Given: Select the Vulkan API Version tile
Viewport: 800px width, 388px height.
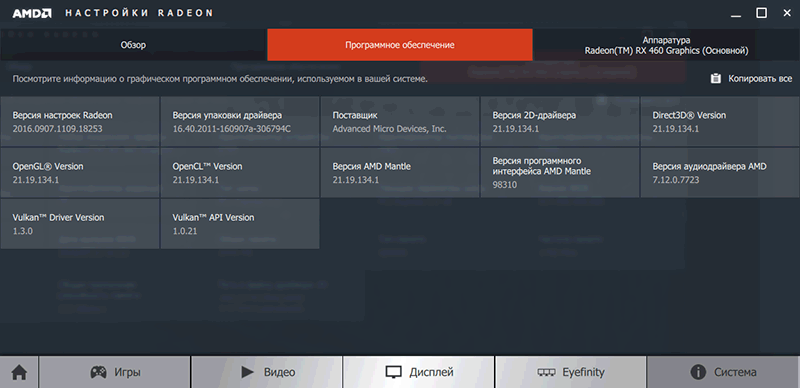Looking at the screenshot, I should click(x=240, y=224).
